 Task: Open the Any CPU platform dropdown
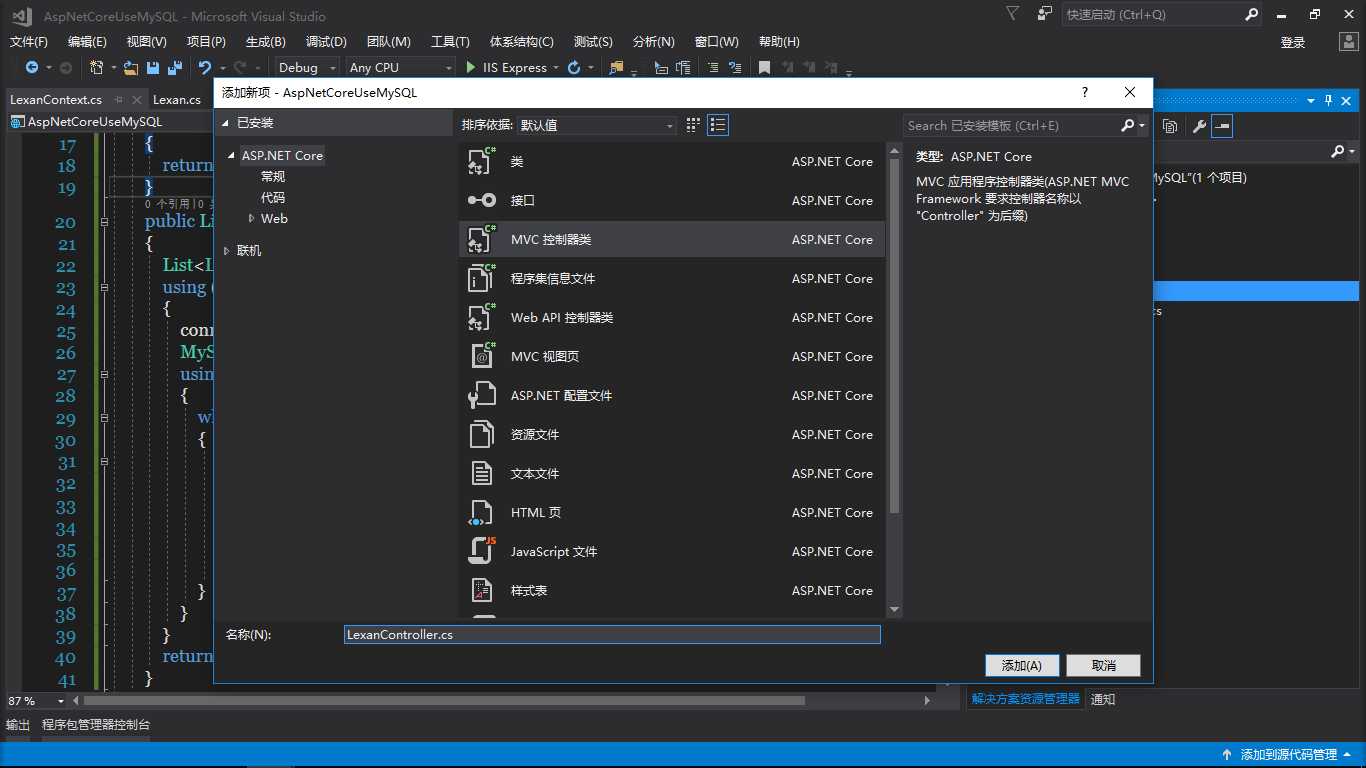(x=400, y=67)
